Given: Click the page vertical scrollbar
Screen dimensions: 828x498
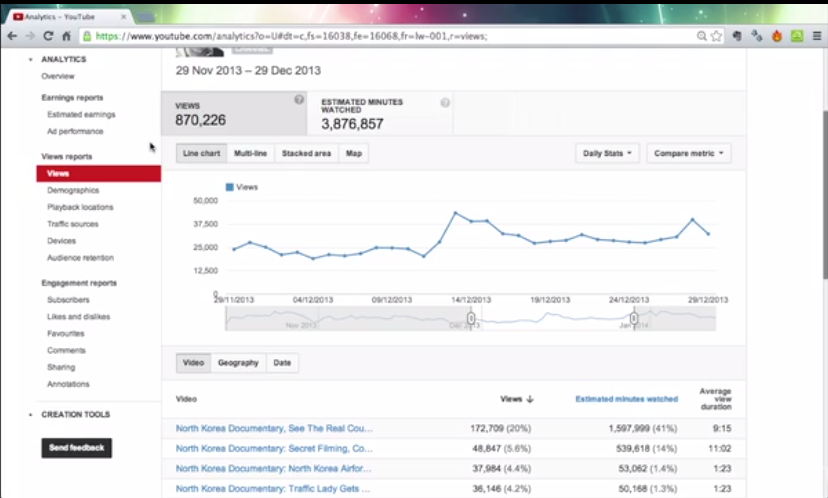Looking at the screenshot, I should point(824,195).
